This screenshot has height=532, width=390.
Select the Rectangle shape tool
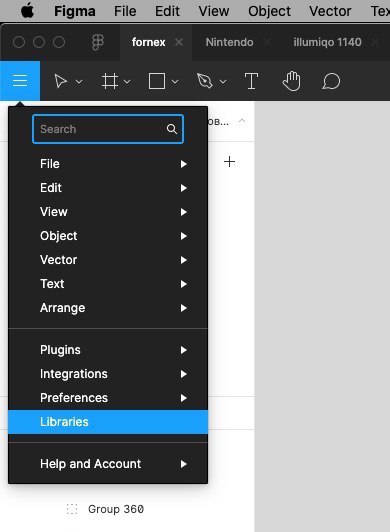(x=157, y=81)
